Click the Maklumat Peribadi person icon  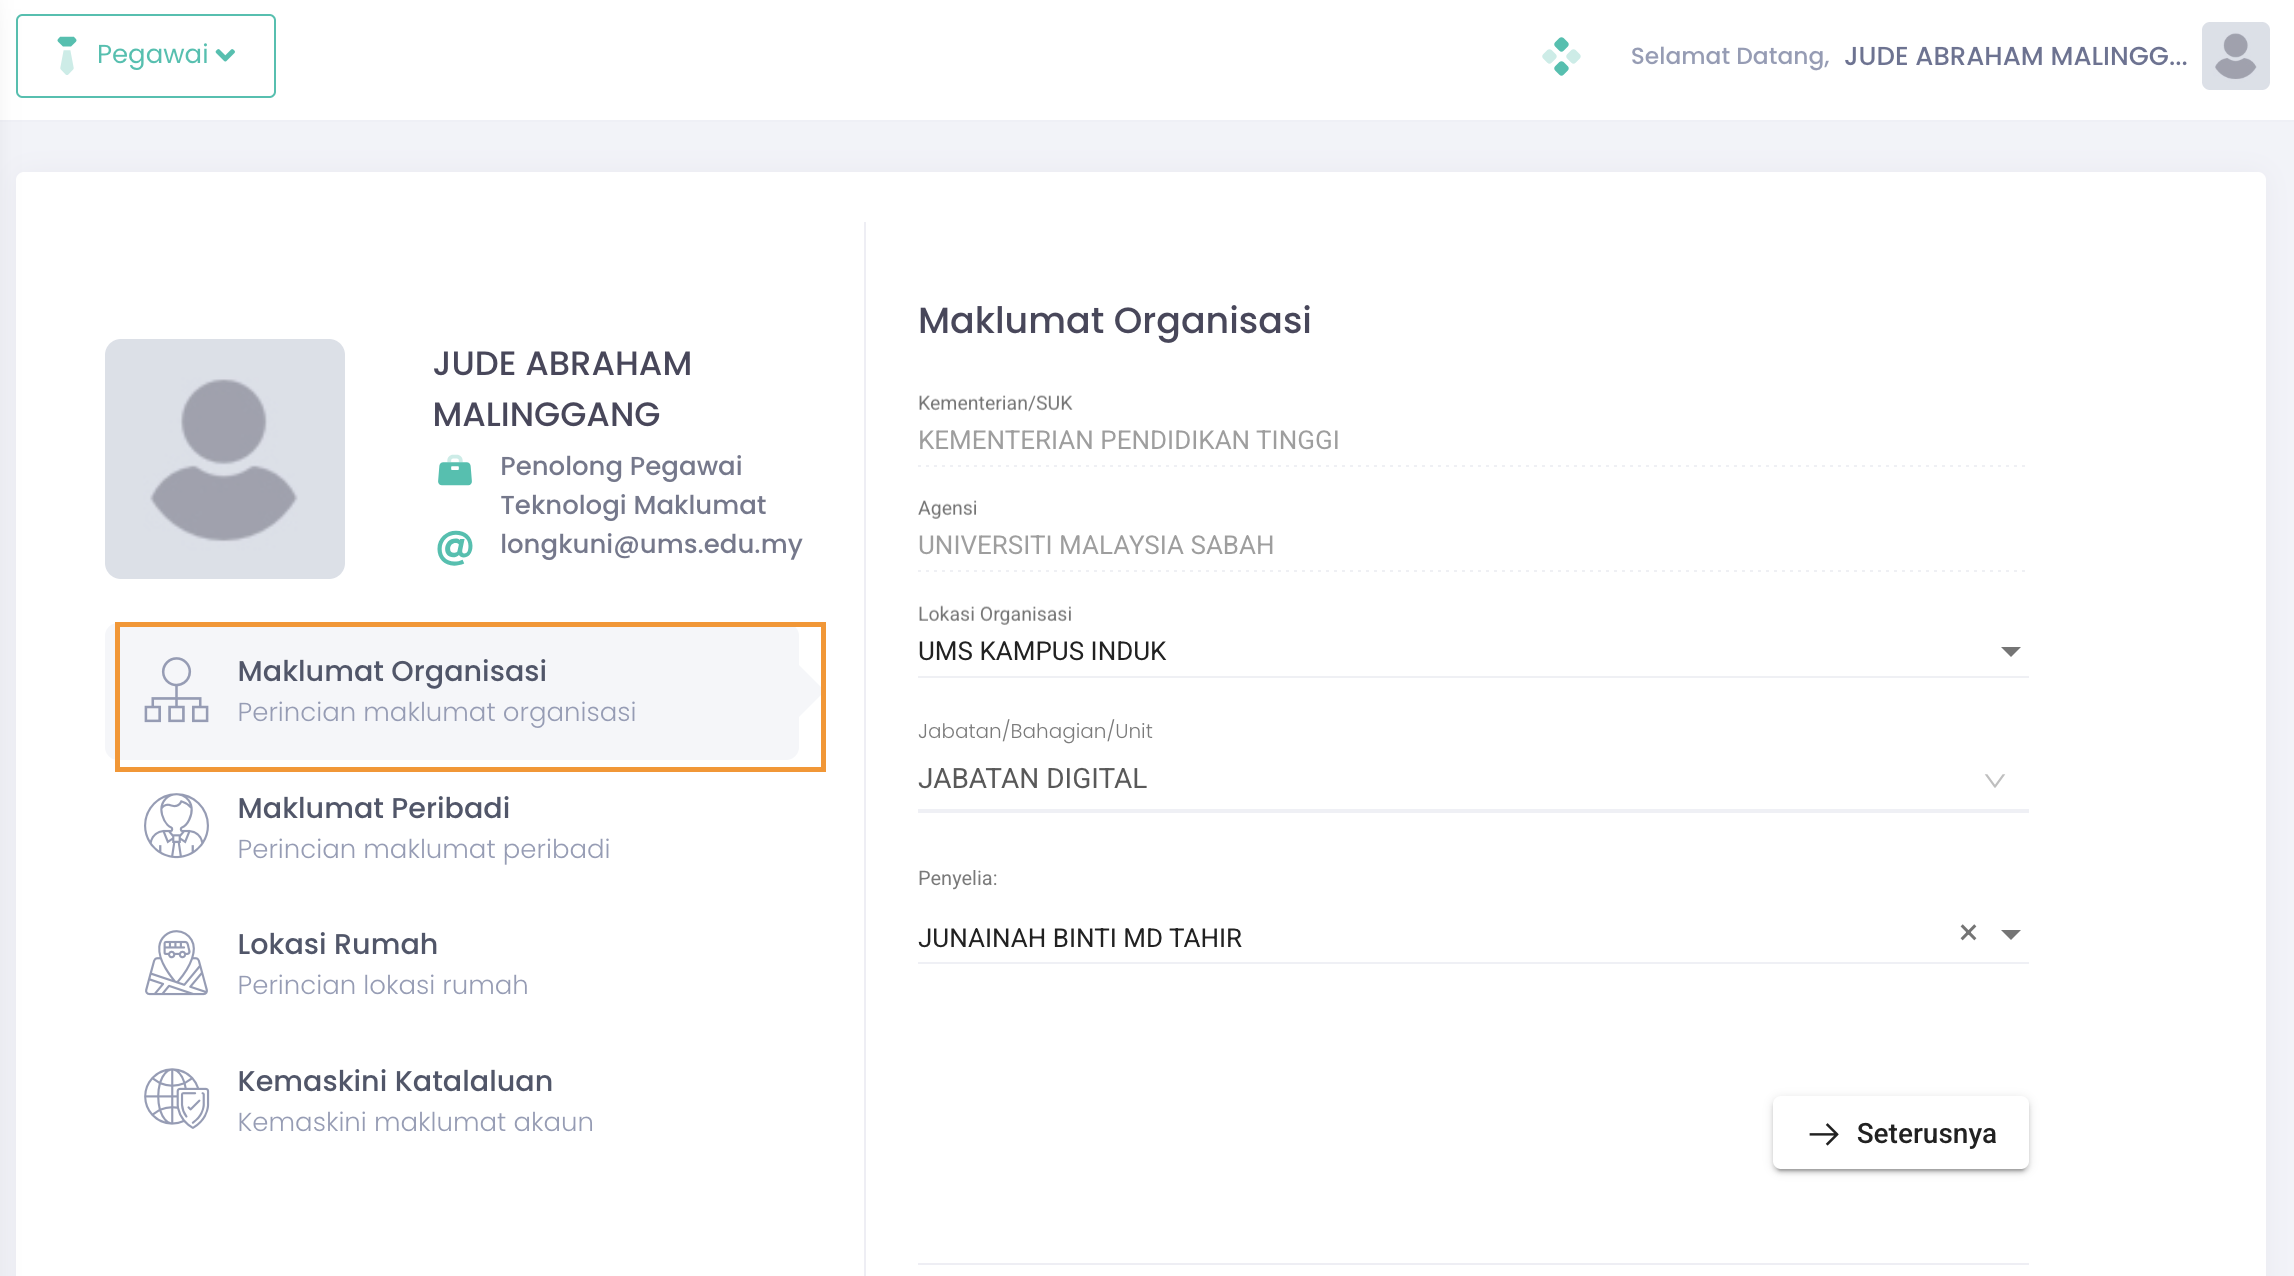pyautogui.click(x=176, y=826)
